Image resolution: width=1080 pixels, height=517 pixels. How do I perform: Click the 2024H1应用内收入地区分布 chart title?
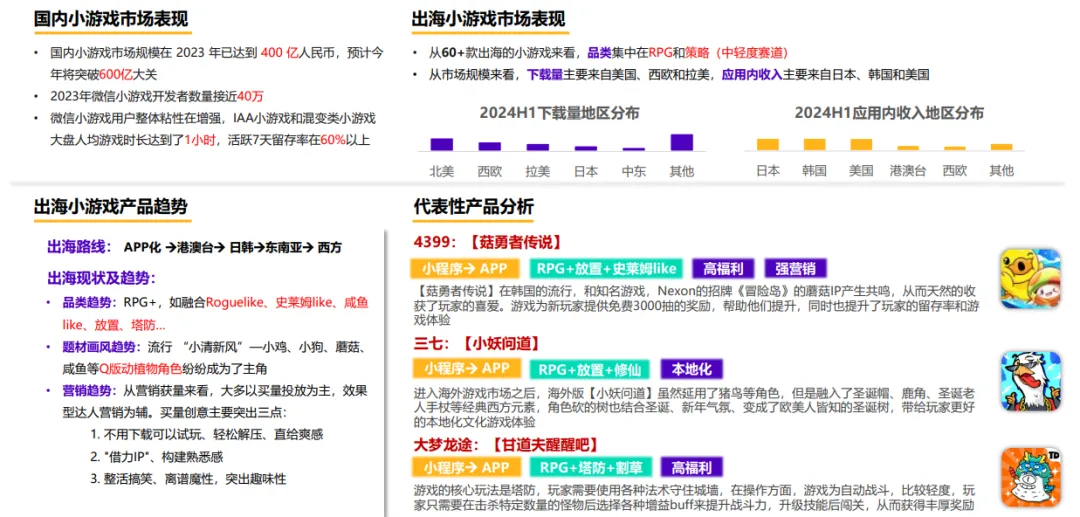coord(889,113)
